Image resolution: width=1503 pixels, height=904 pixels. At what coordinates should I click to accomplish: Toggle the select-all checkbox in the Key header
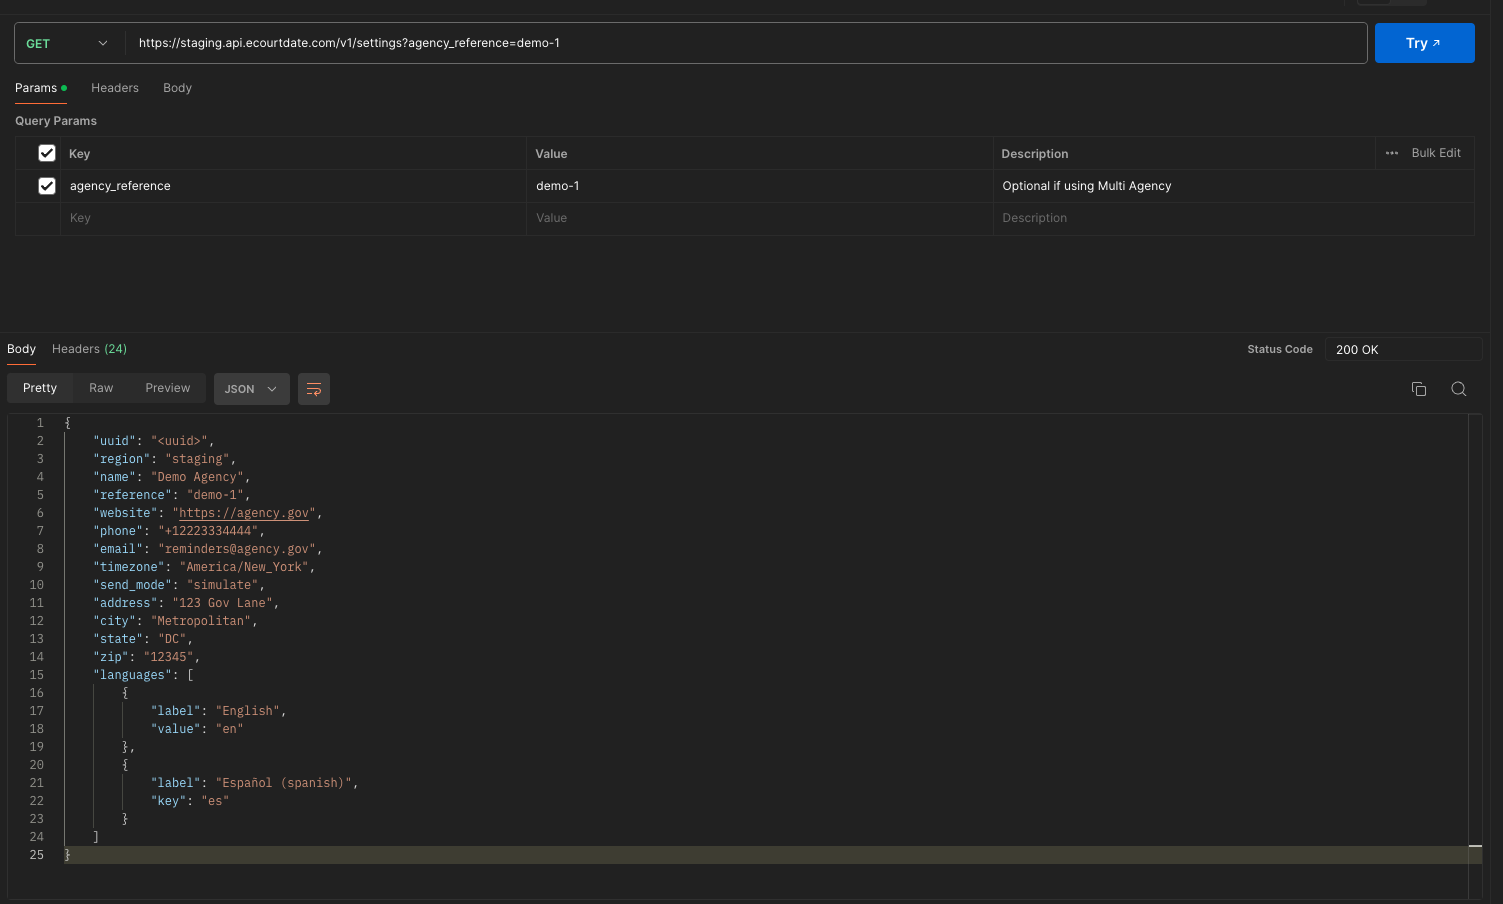pos(47,153)
